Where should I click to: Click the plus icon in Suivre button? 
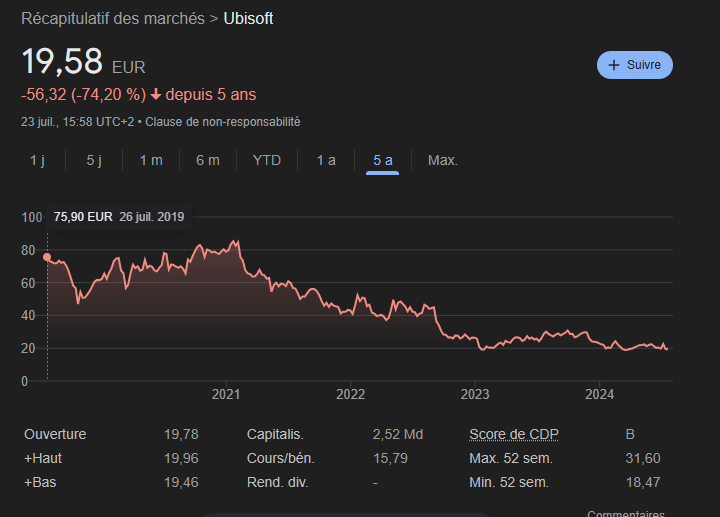(614, 65)
